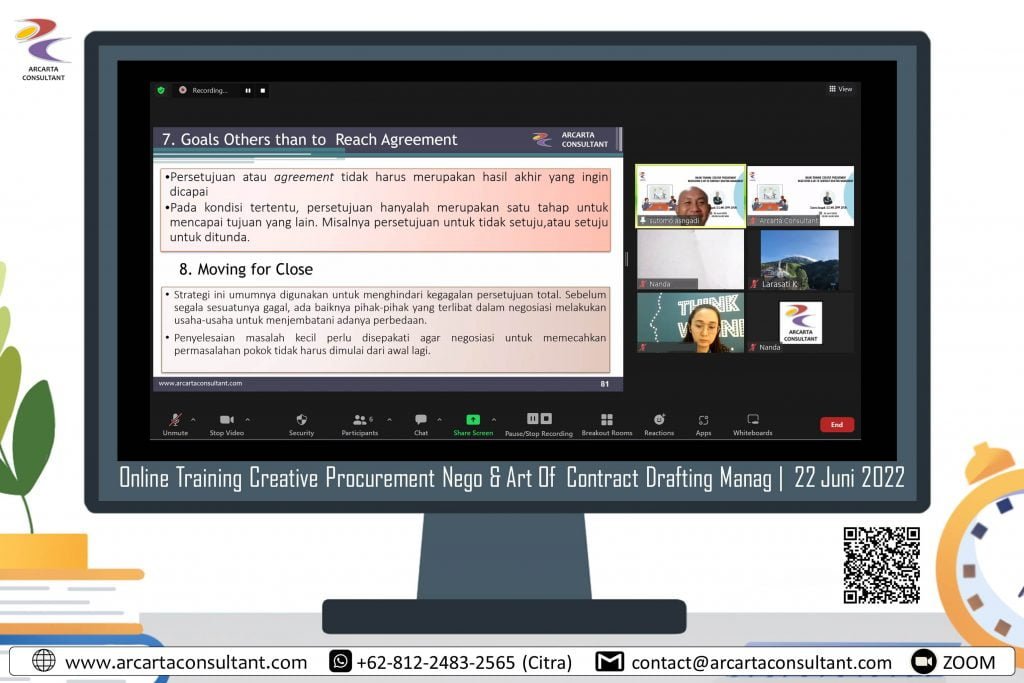
Task: Click the green Share Screen icon
Action: point(473,420)
